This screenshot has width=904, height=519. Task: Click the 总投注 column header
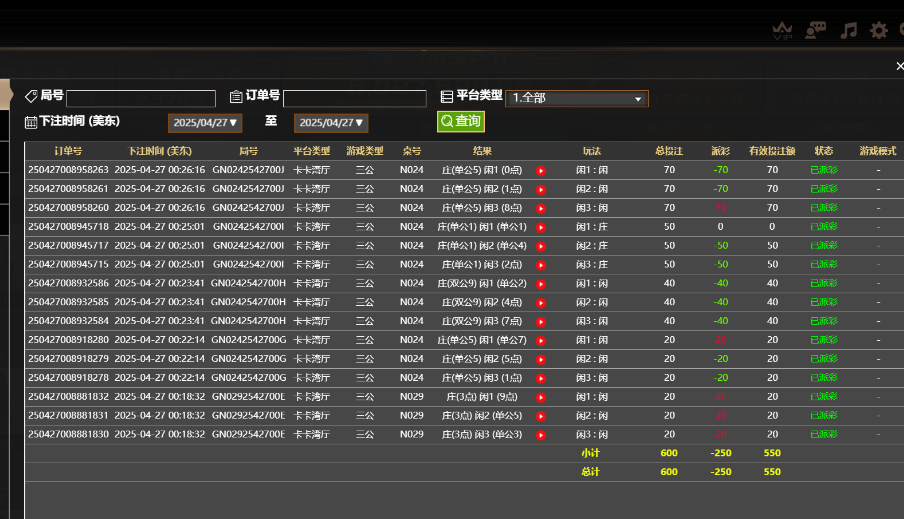tap(669, 151)
